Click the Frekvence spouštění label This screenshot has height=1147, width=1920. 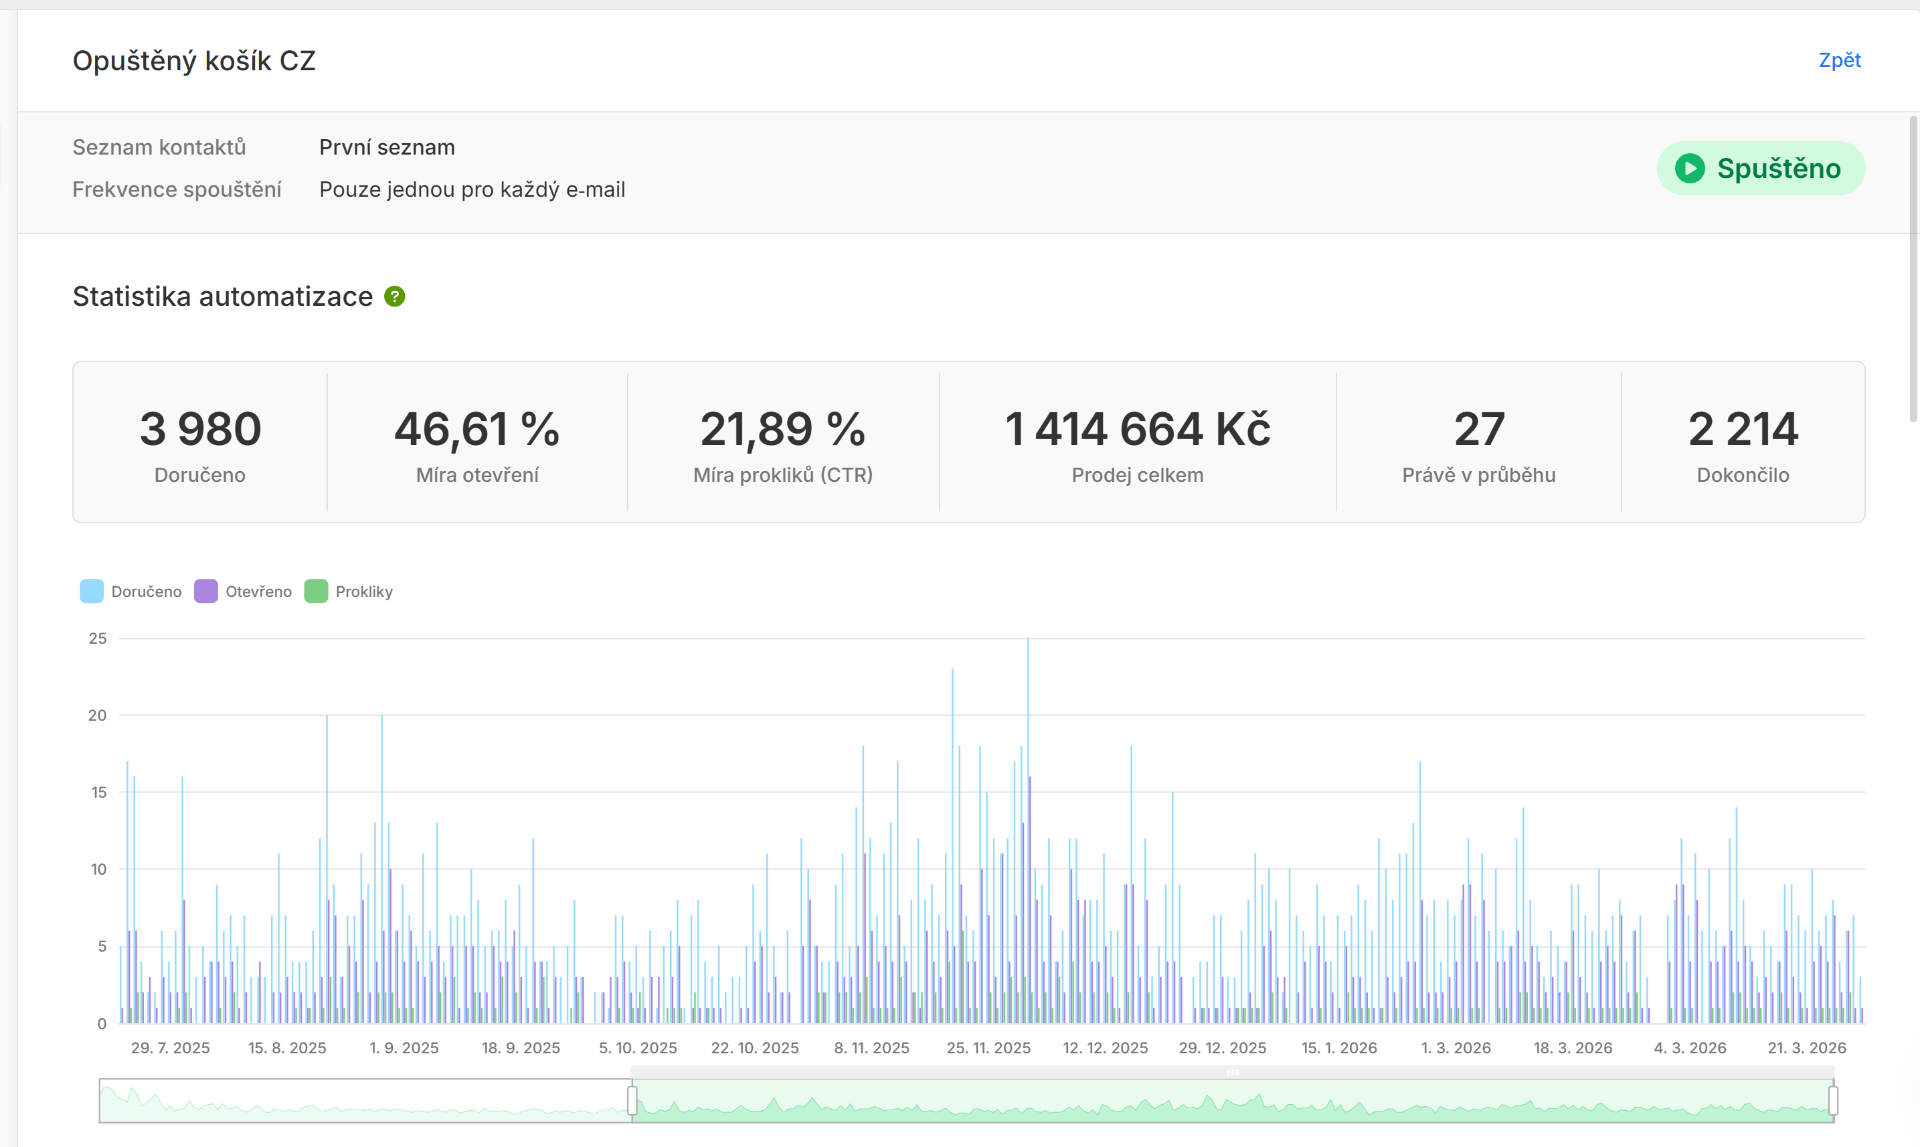(x=177, y=189)
